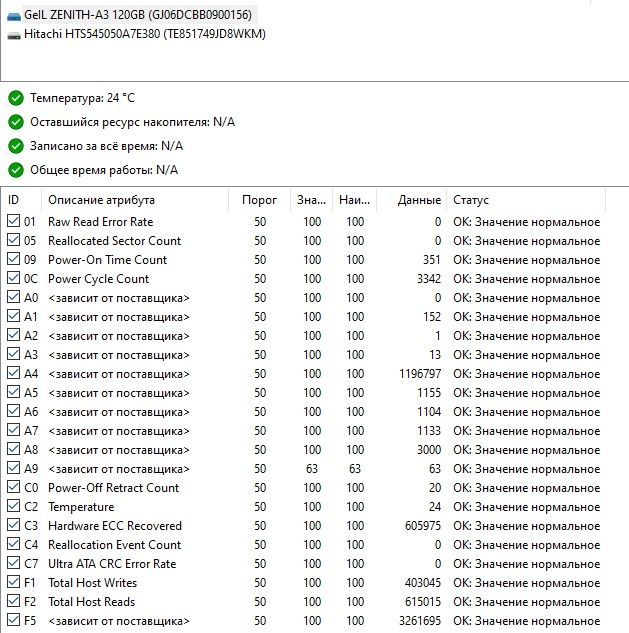Click data value 1155 in row A5
This screenshot has width=629, height=633.
429,393
